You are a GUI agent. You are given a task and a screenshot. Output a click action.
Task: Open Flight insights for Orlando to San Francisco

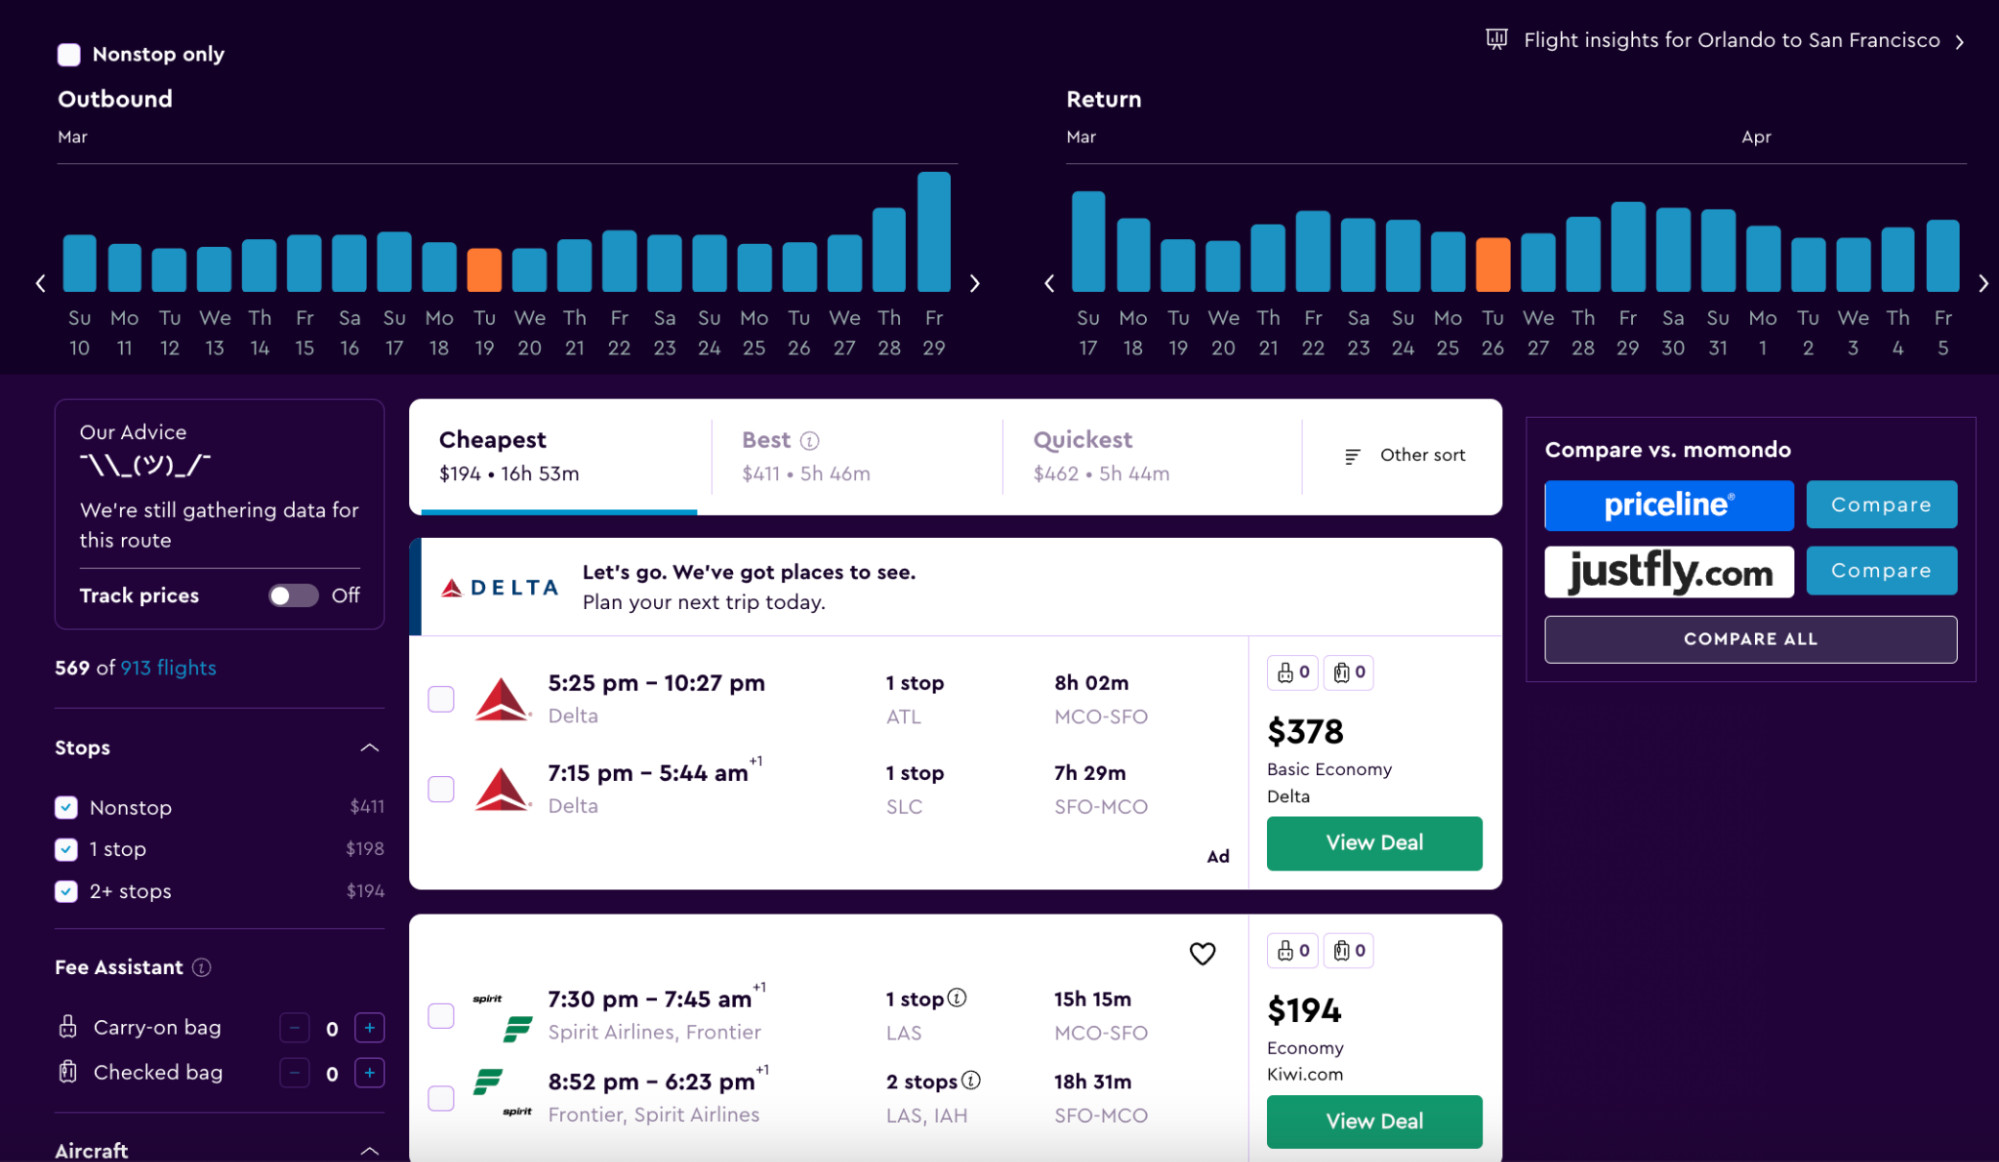[x=1731, y=40]
